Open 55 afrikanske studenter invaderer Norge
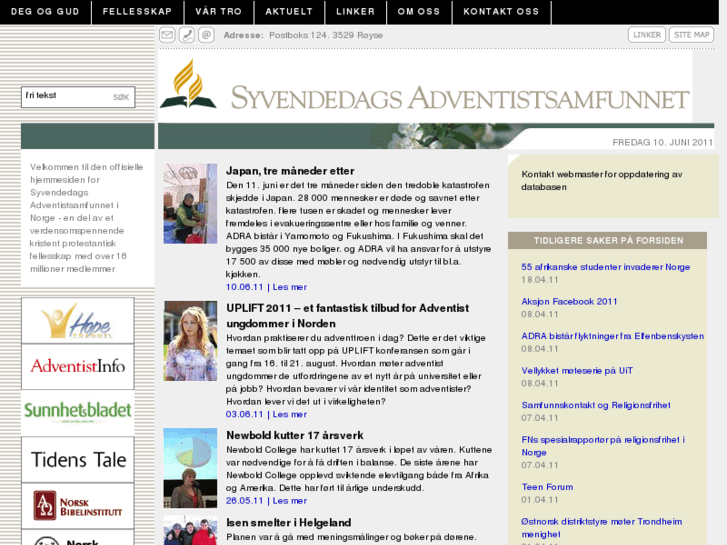Viewport: 727px width, 545px height. 606,267
